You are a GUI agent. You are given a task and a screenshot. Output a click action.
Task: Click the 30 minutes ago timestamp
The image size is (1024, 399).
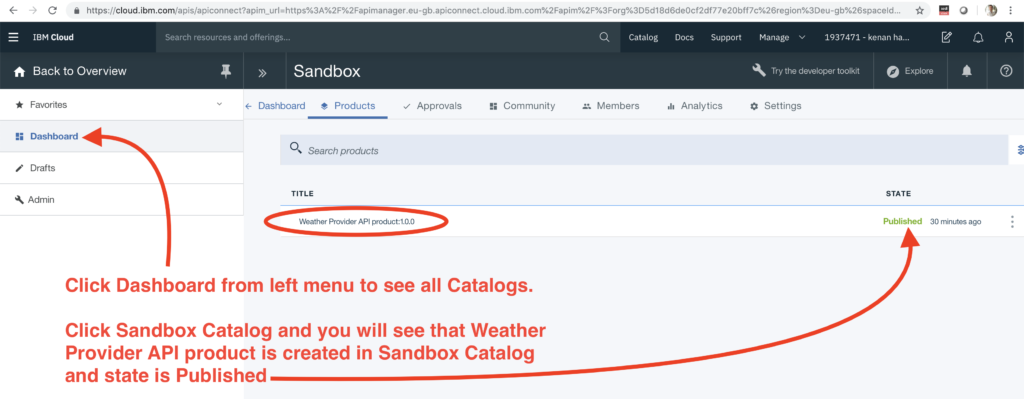pyautogui.click(x=955, y=221)
